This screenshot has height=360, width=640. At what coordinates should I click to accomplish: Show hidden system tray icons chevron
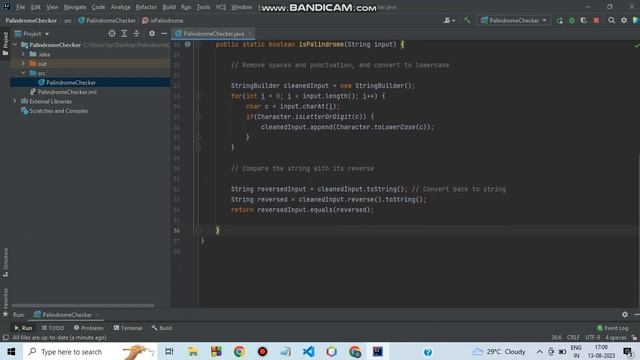(x=540, y=351)
